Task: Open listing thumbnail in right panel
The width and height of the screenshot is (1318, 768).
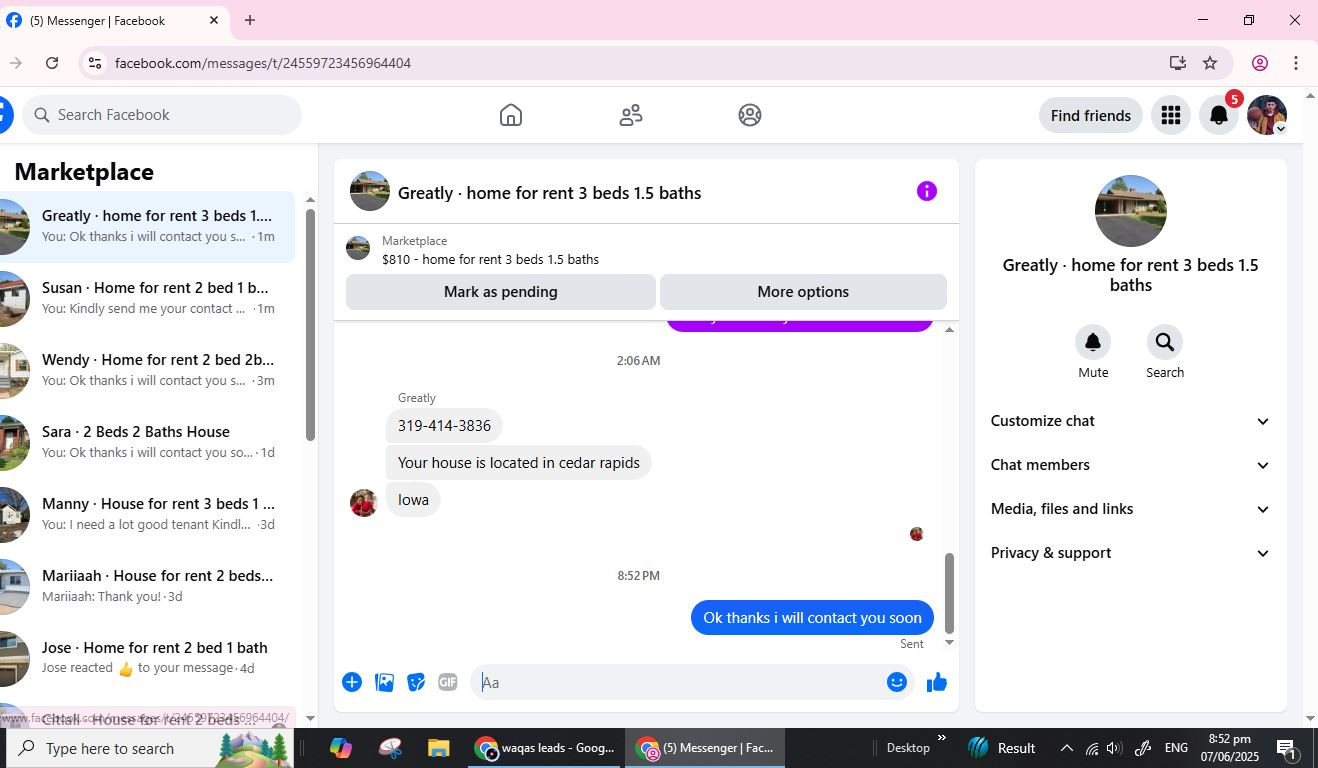Action: pyautogui.click(x=1131, y=211)
